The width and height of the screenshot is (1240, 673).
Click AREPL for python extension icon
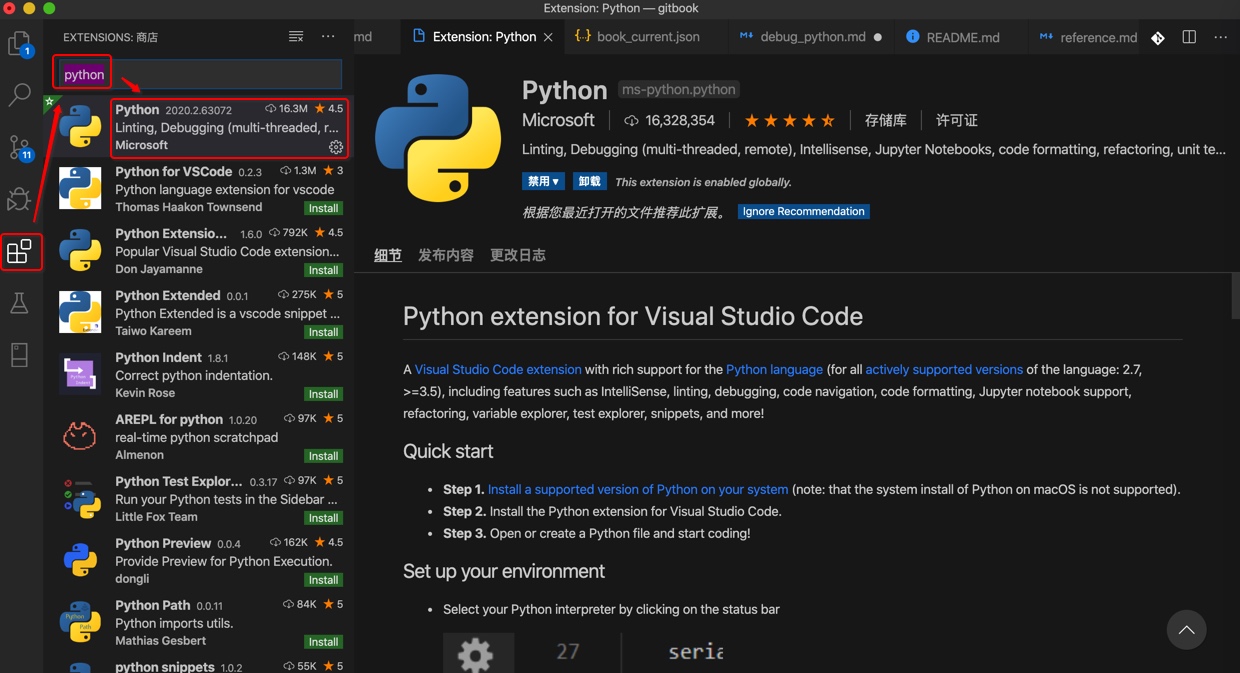(80, 436)
